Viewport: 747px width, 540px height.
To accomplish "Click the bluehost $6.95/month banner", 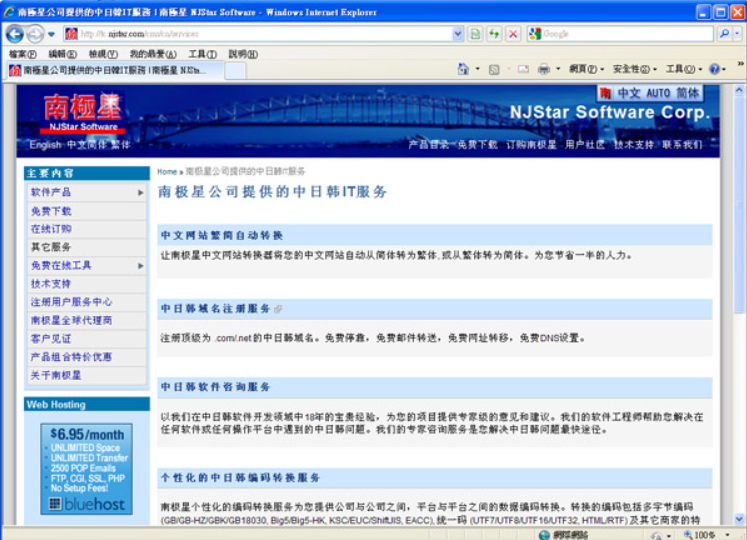I will 86,469.
